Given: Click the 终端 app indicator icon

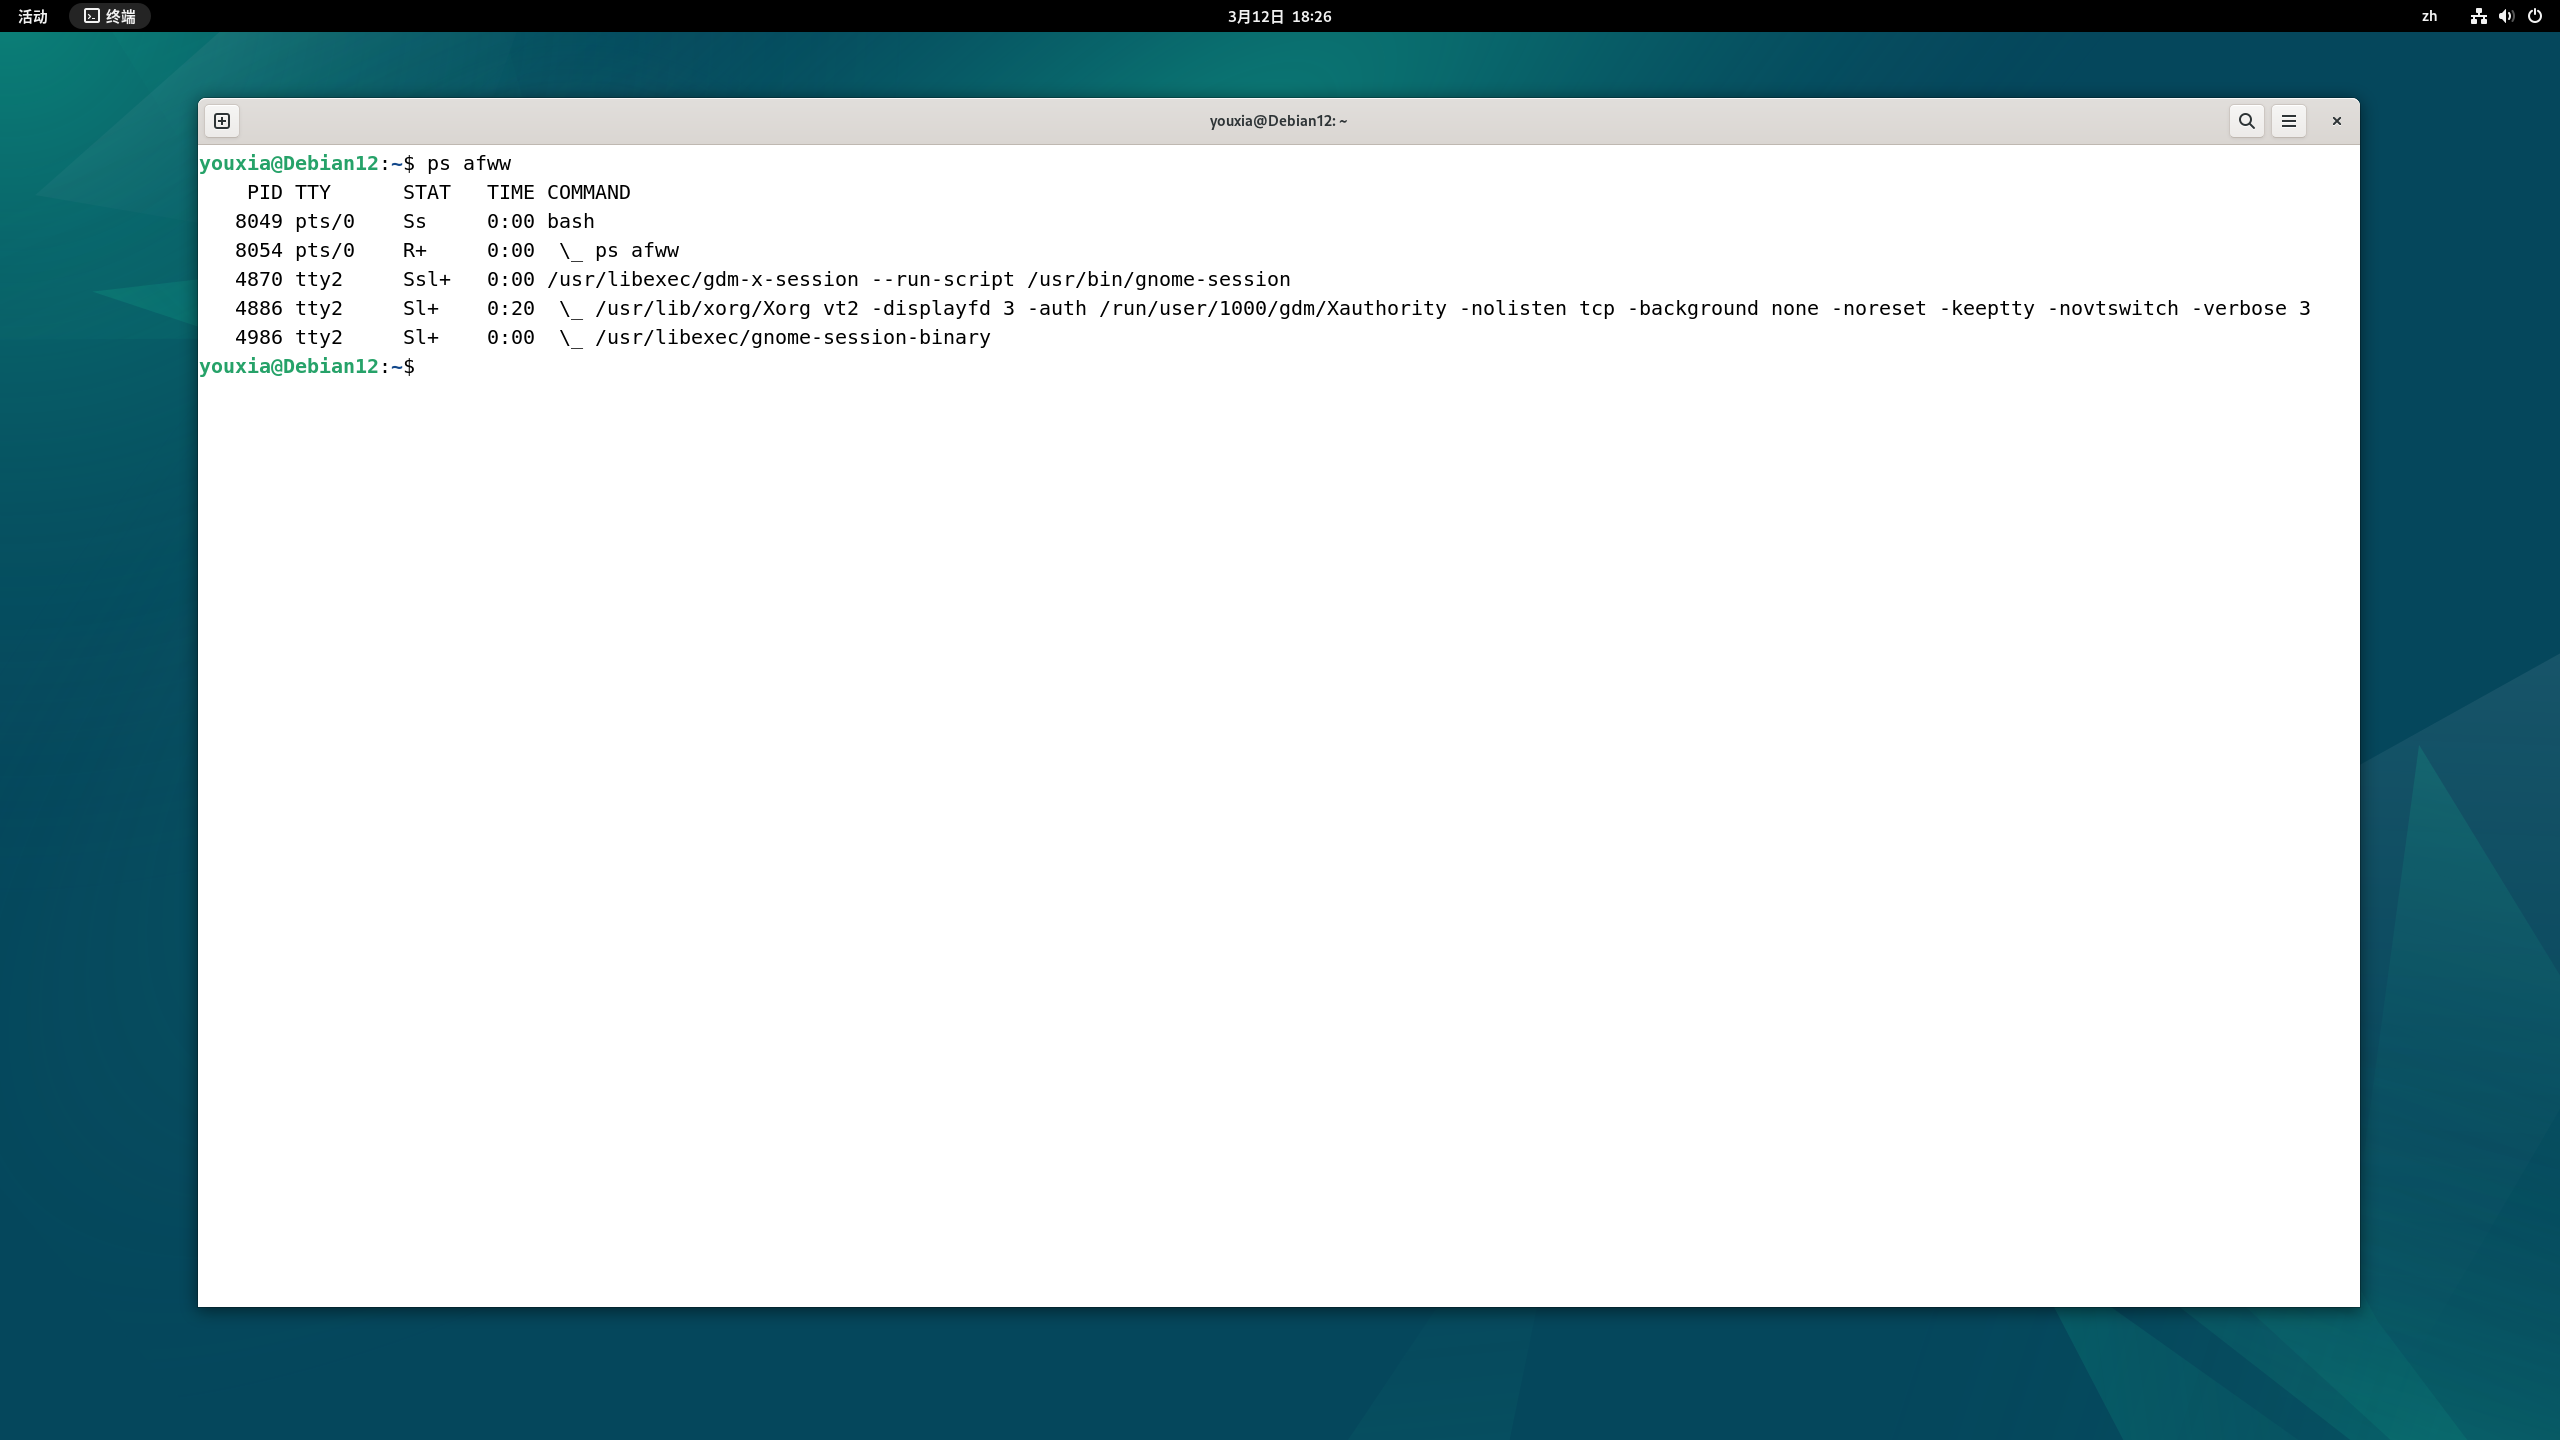Looking at the screenshot, I should pyautogui.click(x=109, y=16).
